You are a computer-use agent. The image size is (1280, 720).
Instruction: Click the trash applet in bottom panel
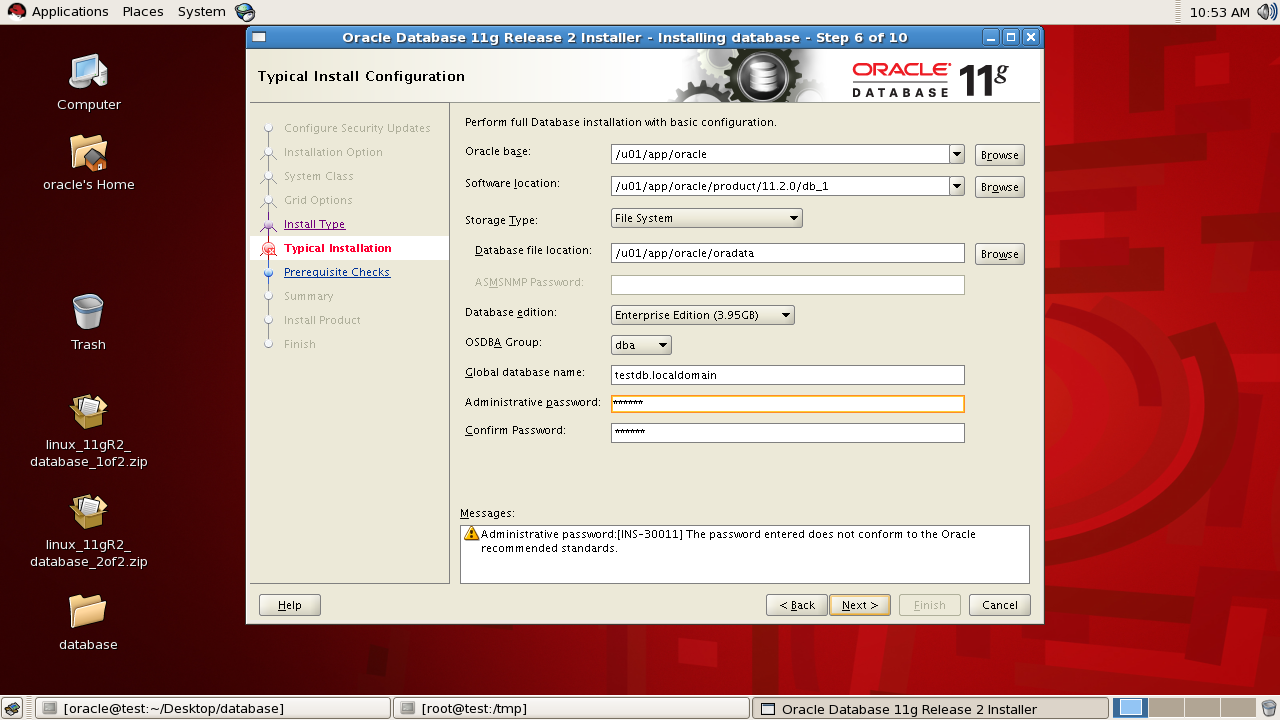(1269, 708)
